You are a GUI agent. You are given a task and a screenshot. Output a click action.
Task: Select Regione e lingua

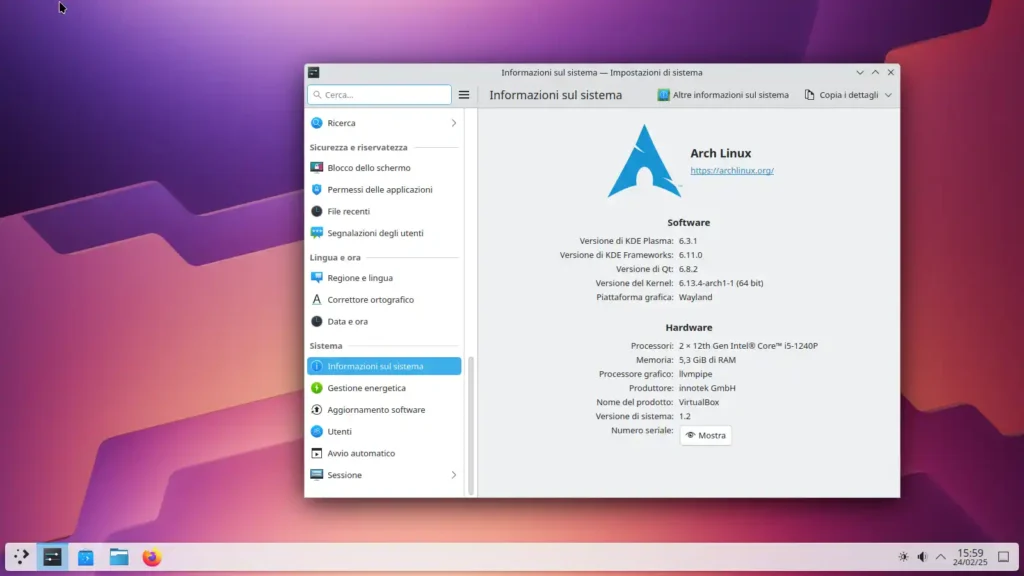(x=360, y=277)
